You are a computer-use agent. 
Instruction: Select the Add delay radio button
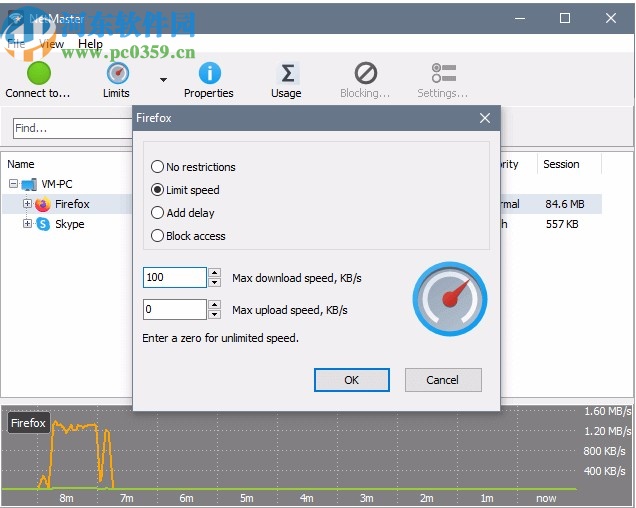coord(157,213)
